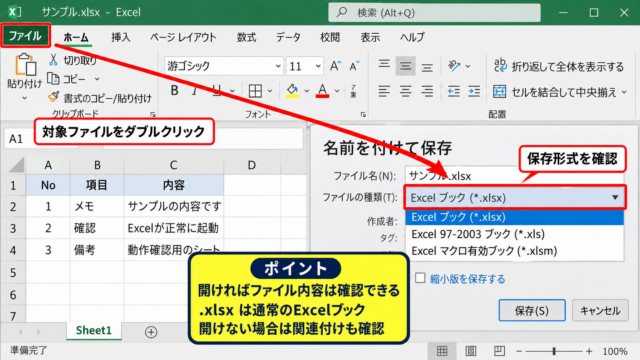Open the font size 11 dropdown

pyautogui.click(x=318, y=66)
